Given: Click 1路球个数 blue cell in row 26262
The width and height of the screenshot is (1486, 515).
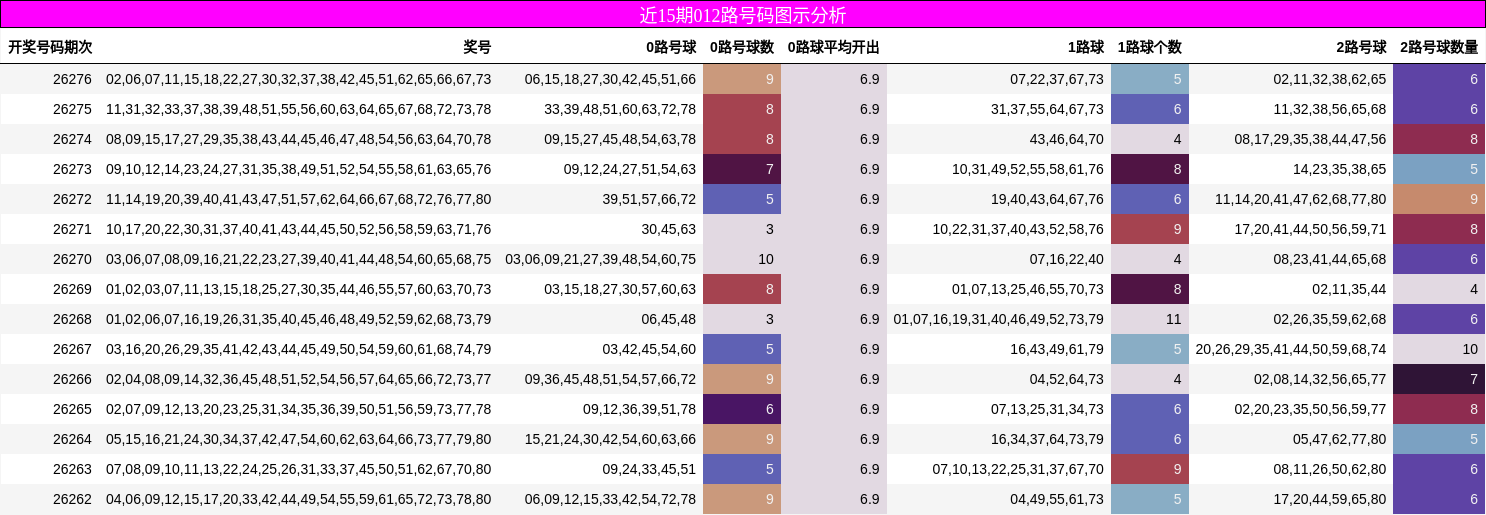Looking at the screenshot, I should [1150, 499].
